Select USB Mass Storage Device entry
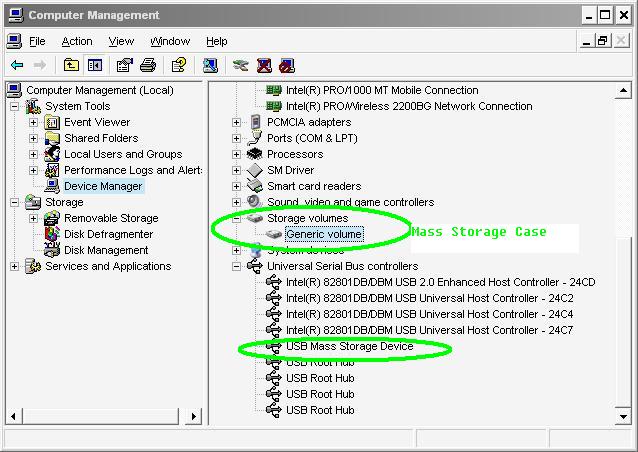638x452 pixels. (350, 346)
